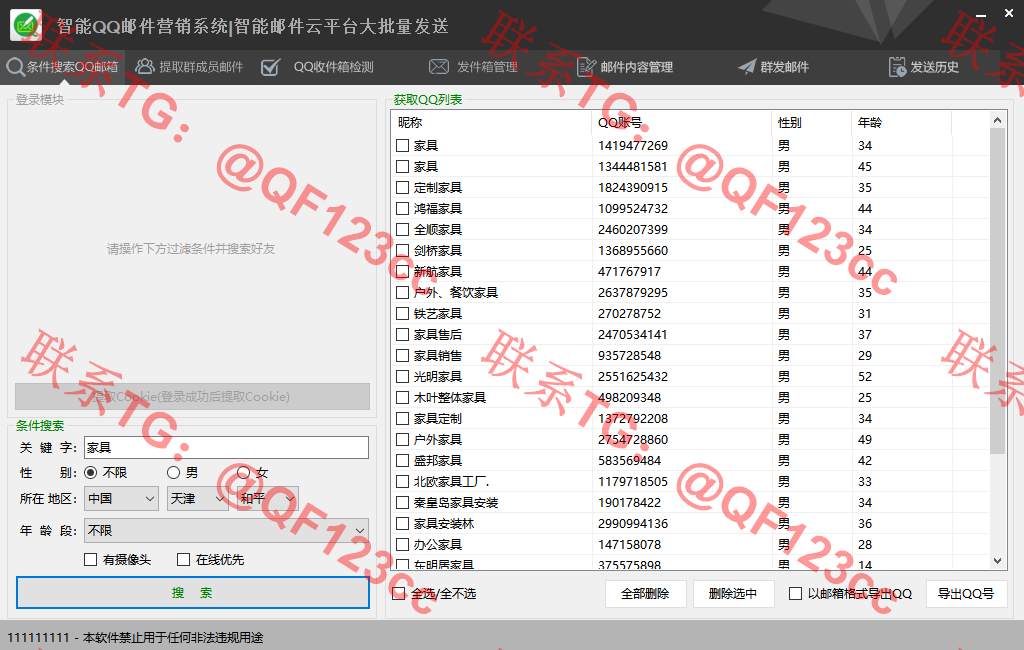This screenshot has height=650, width=1024.
Task: Click the paper plane icon beside 群发邮件
Action: [x=747, y=67]
